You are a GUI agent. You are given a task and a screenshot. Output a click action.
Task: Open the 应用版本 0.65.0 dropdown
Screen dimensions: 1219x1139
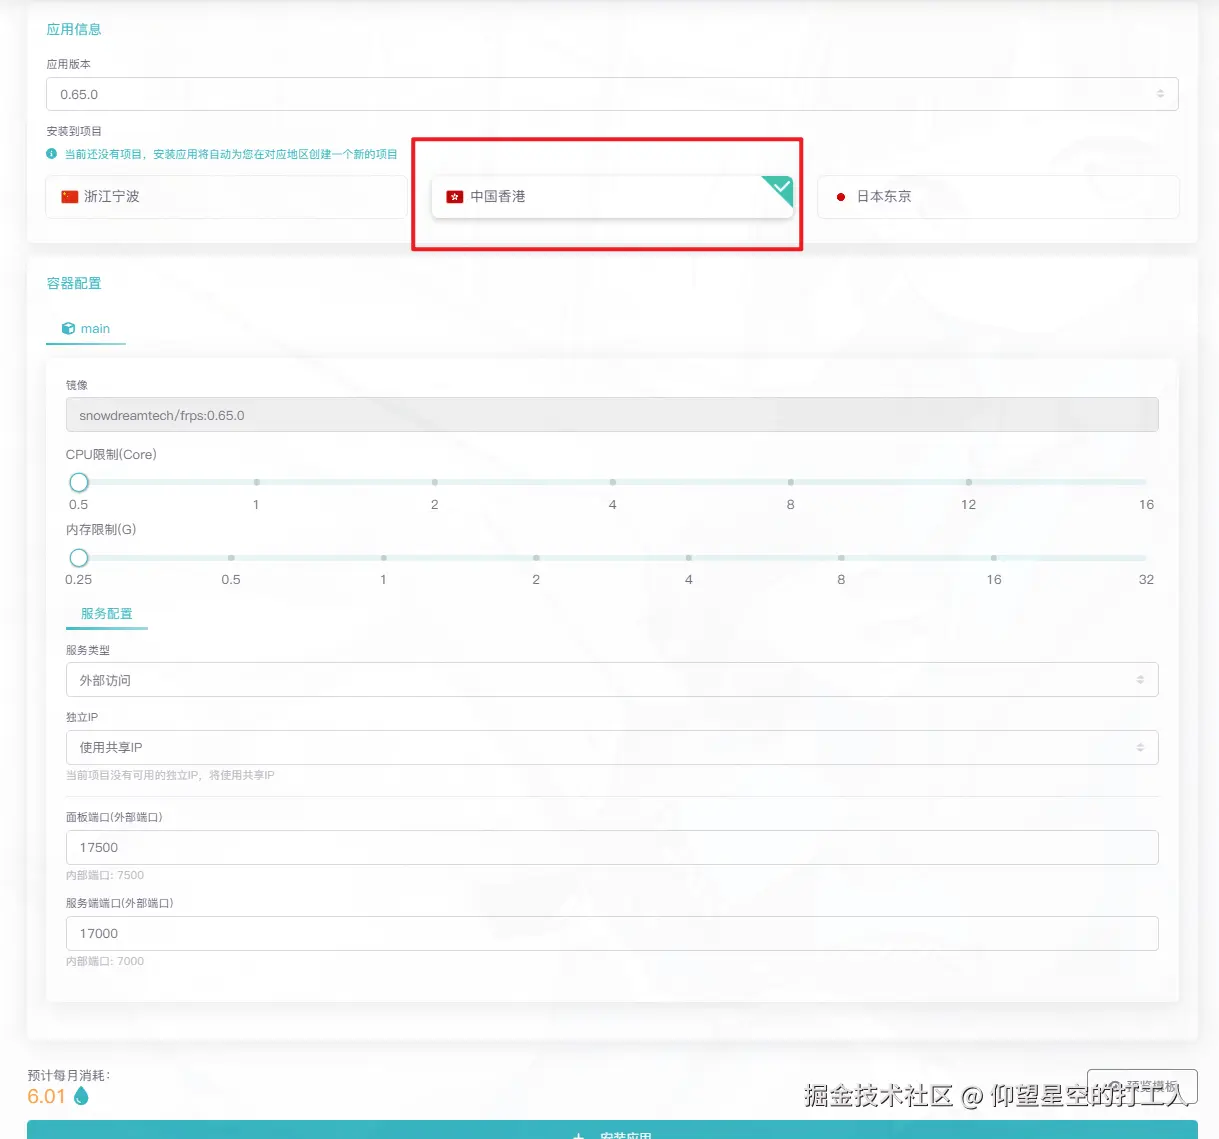(x=612, y=94)
